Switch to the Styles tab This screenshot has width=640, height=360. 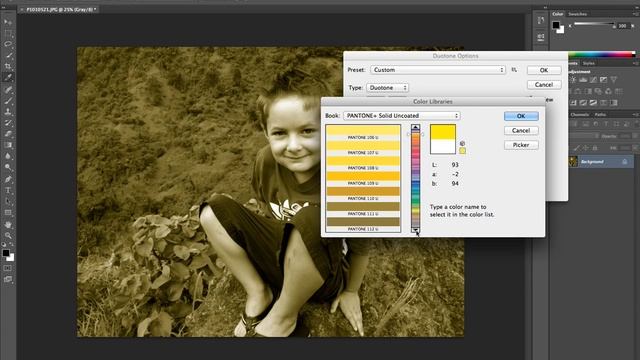pyautogui.click(x=589, y=63)
